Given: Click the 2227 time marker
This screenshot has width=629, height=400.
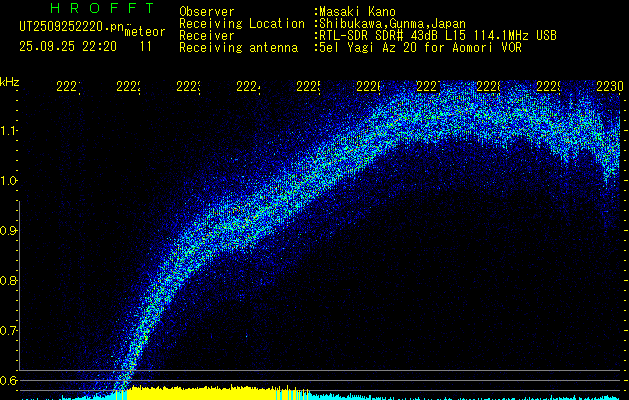Looking at the screenshot, I should (428, 86).
